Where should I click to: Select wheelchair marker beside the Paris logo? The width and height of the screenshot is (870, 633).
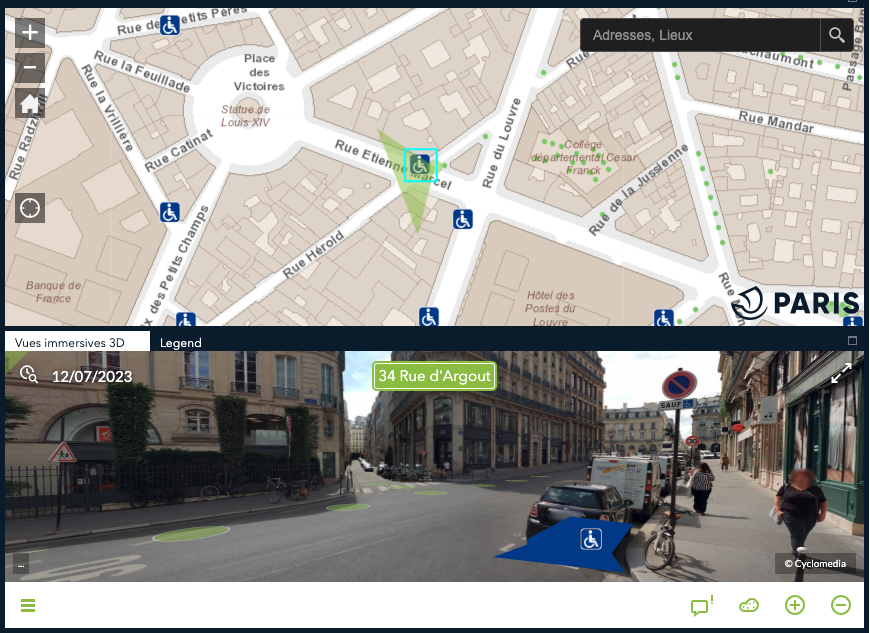click(x=664, y=318)
